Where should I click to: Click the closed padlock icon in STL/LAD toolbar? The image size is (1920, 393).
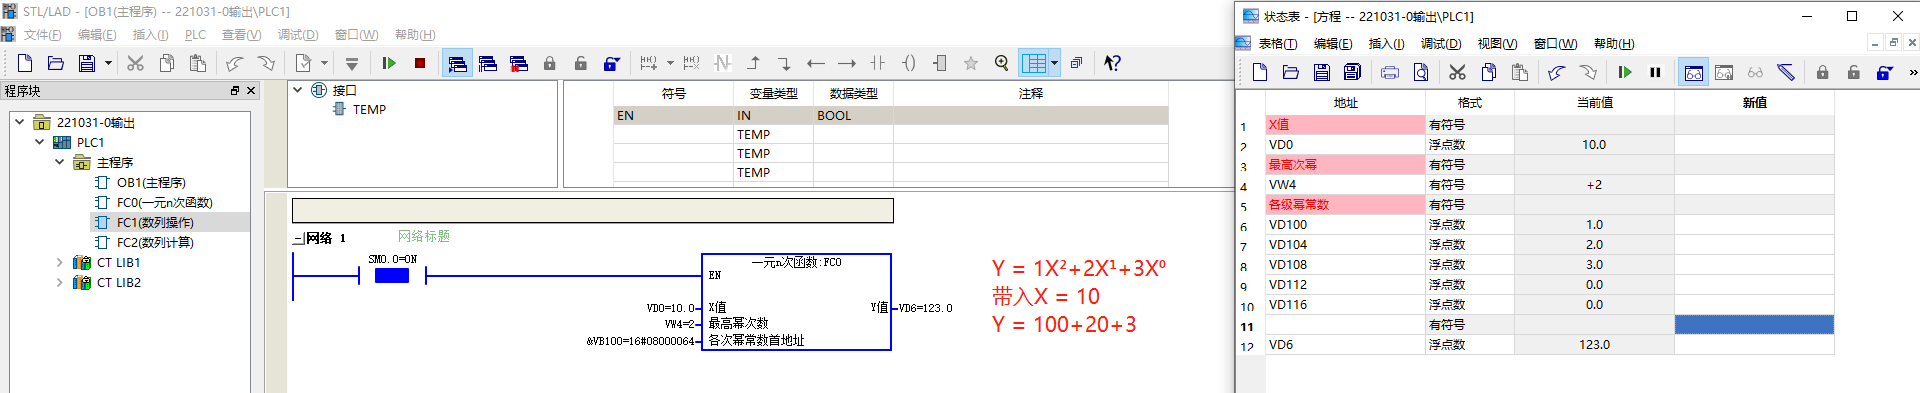tap(549, 63)
